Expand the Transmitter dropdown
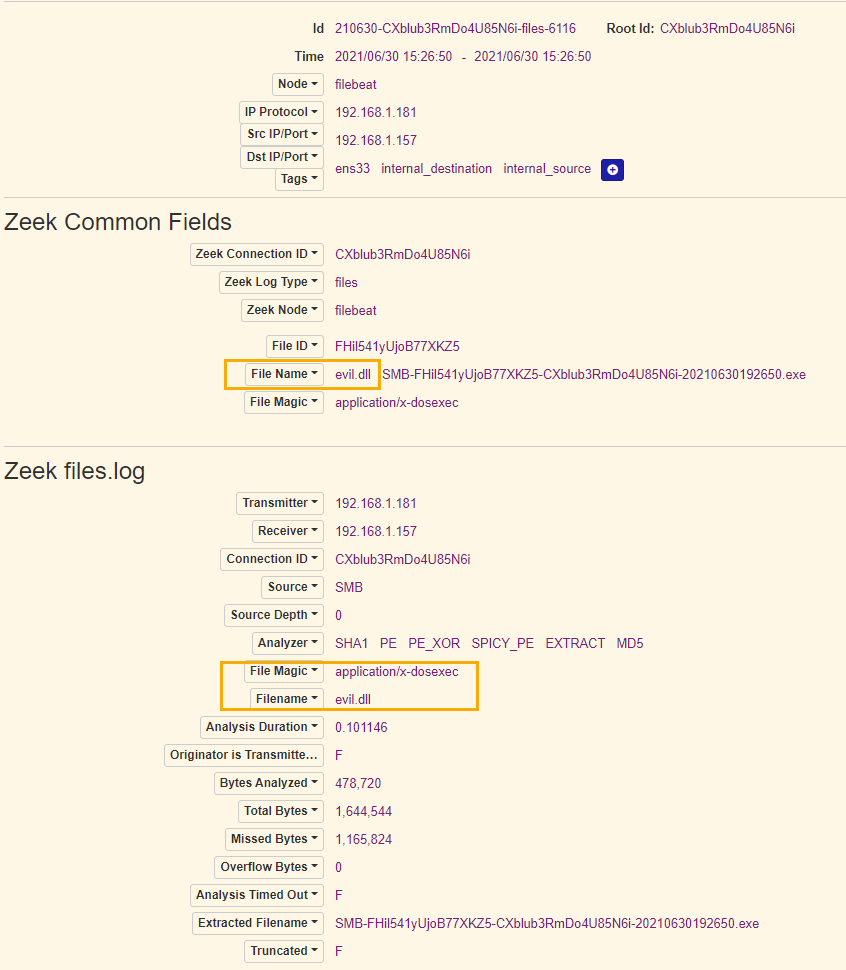 (x=280, y=503)
